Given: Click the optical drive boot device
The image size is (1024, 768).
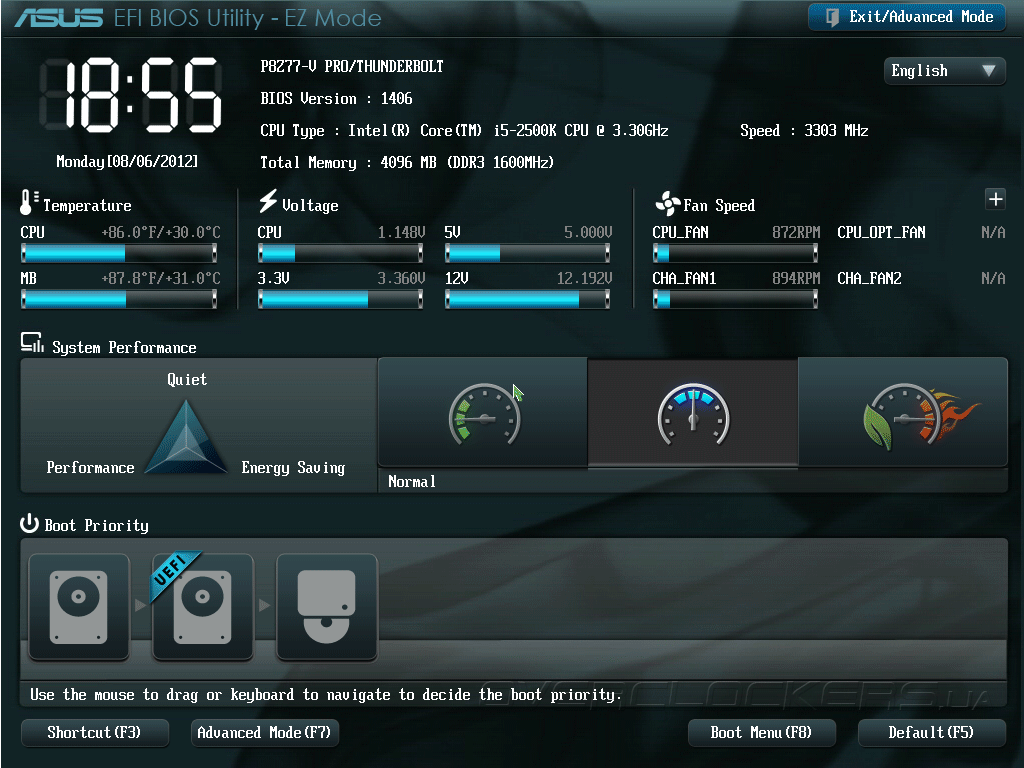Looking at the screenshot, I should tap(327, 607).
